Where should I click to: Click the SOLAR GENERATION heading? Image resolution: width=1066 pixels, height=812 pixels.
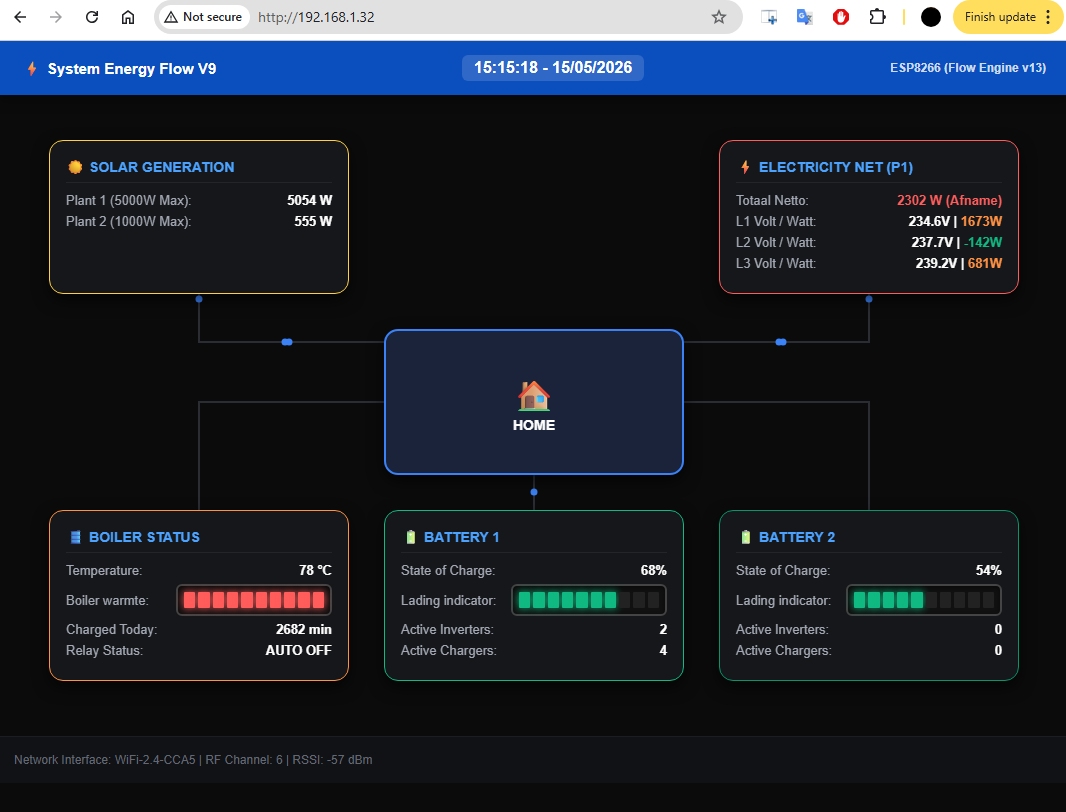click(162, 167)
